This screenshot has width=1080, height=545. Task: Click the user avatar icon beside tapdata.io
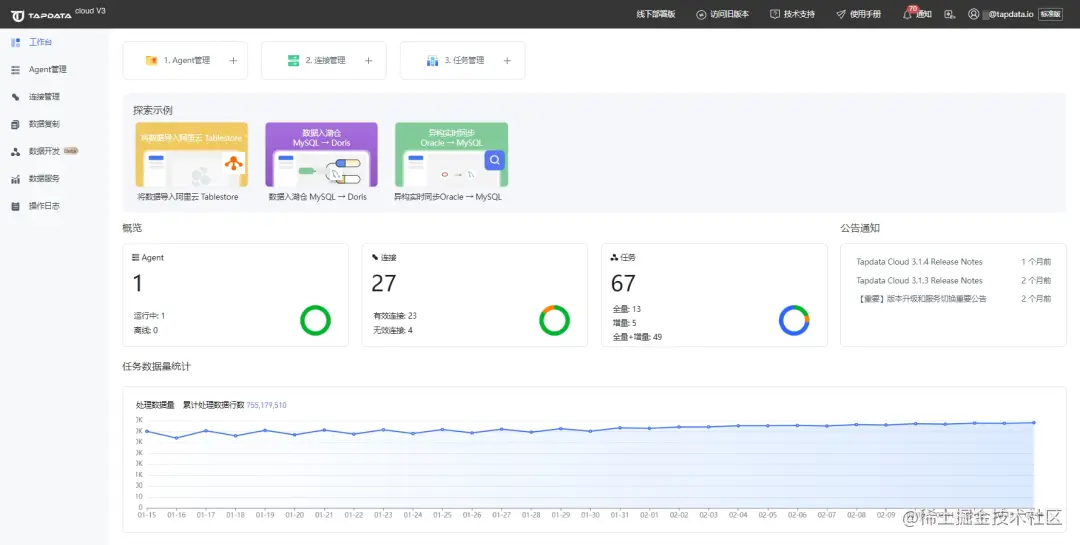(973, 14)
